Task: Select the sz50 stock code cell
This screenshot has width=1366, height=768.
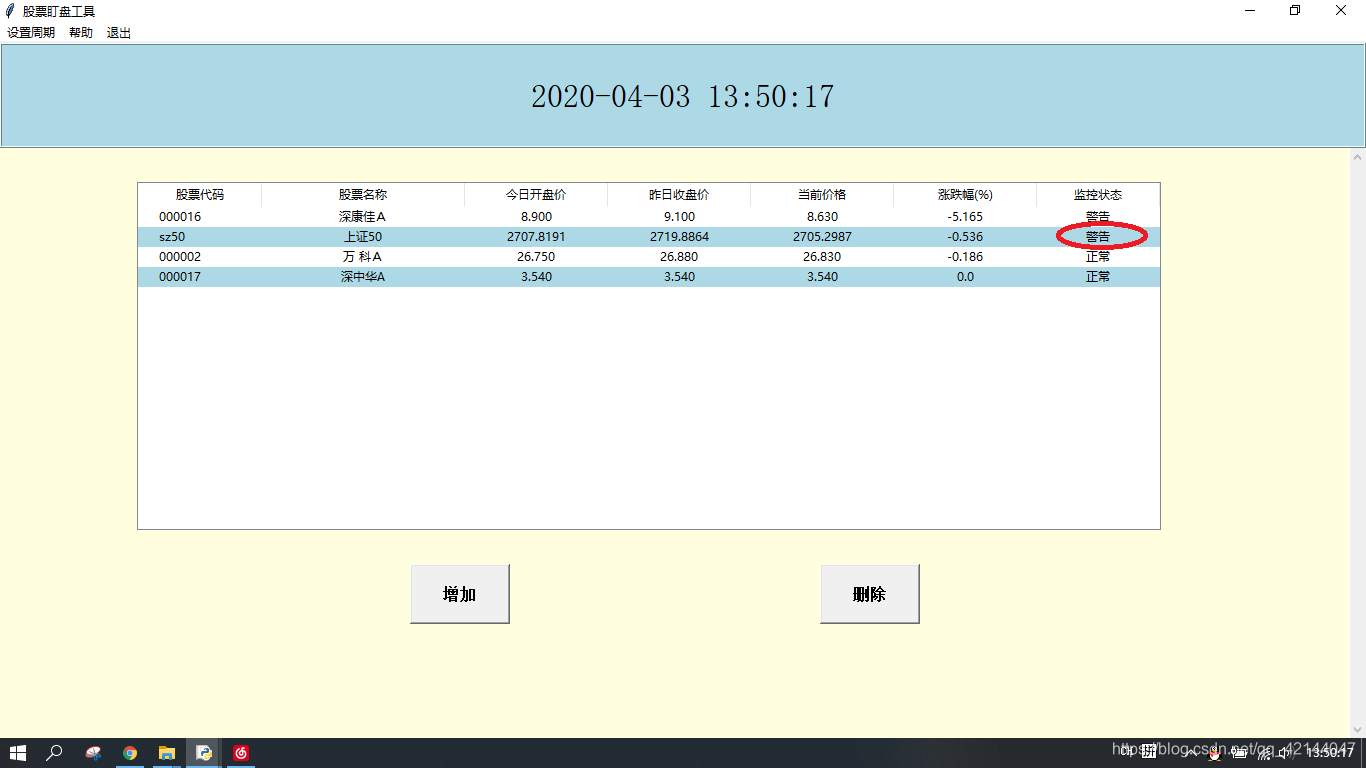Action: pos(172,237)
